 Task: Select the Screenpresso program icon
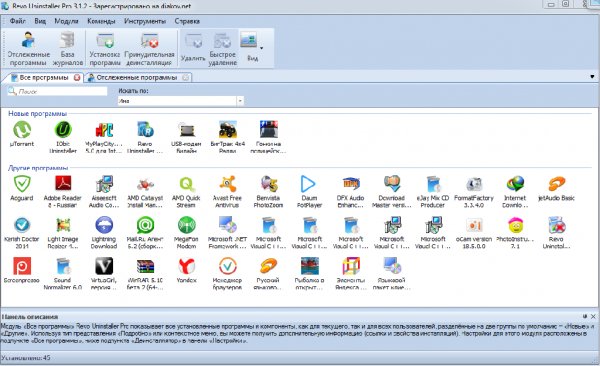click(x=22, y=266)
